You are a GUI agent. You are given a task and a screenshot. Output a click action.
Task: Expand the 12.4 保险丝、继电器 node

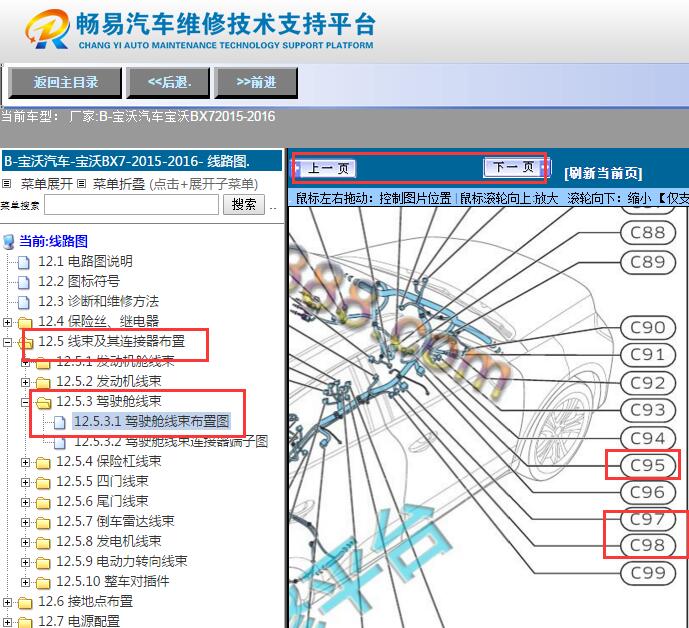coord(7,322)
